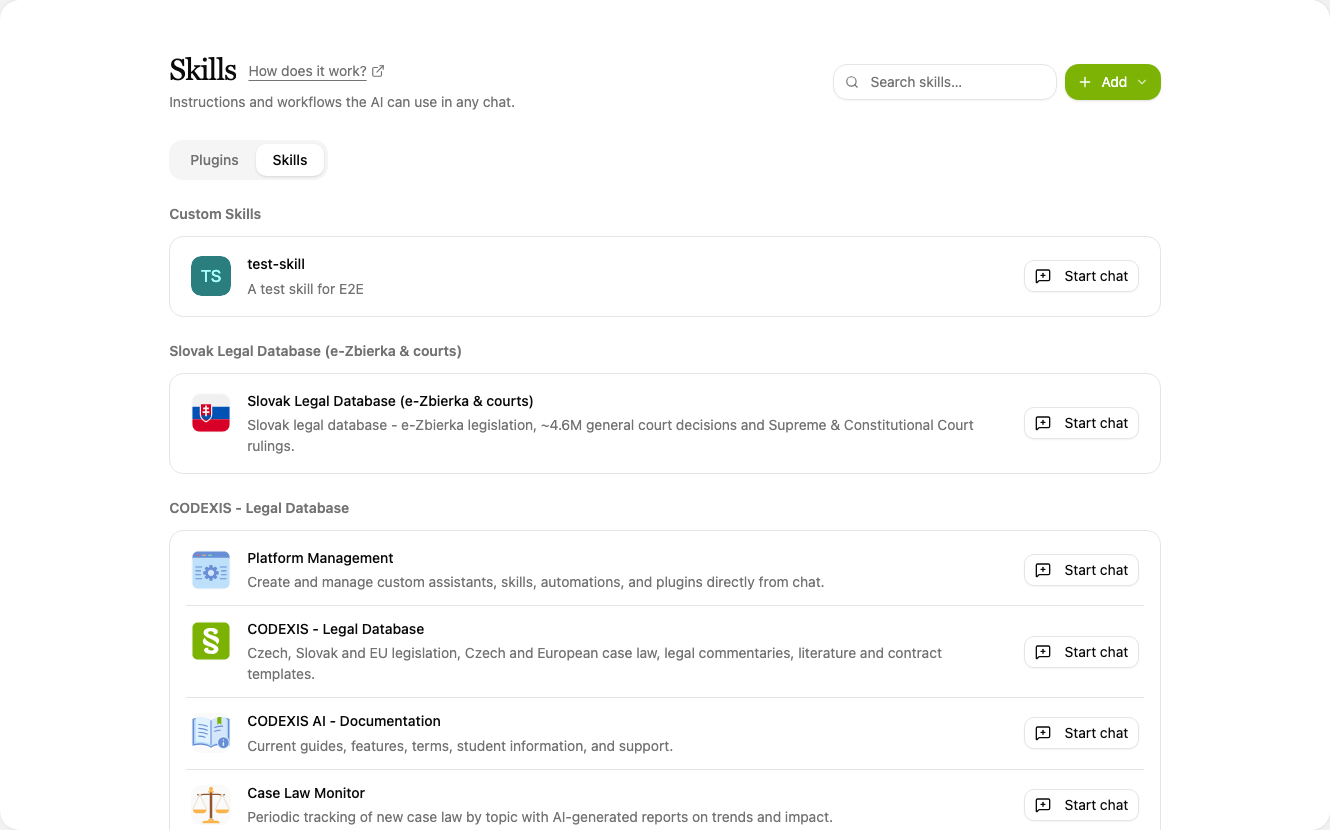Start chat with Case Law Monitor

pos(1081,805)
